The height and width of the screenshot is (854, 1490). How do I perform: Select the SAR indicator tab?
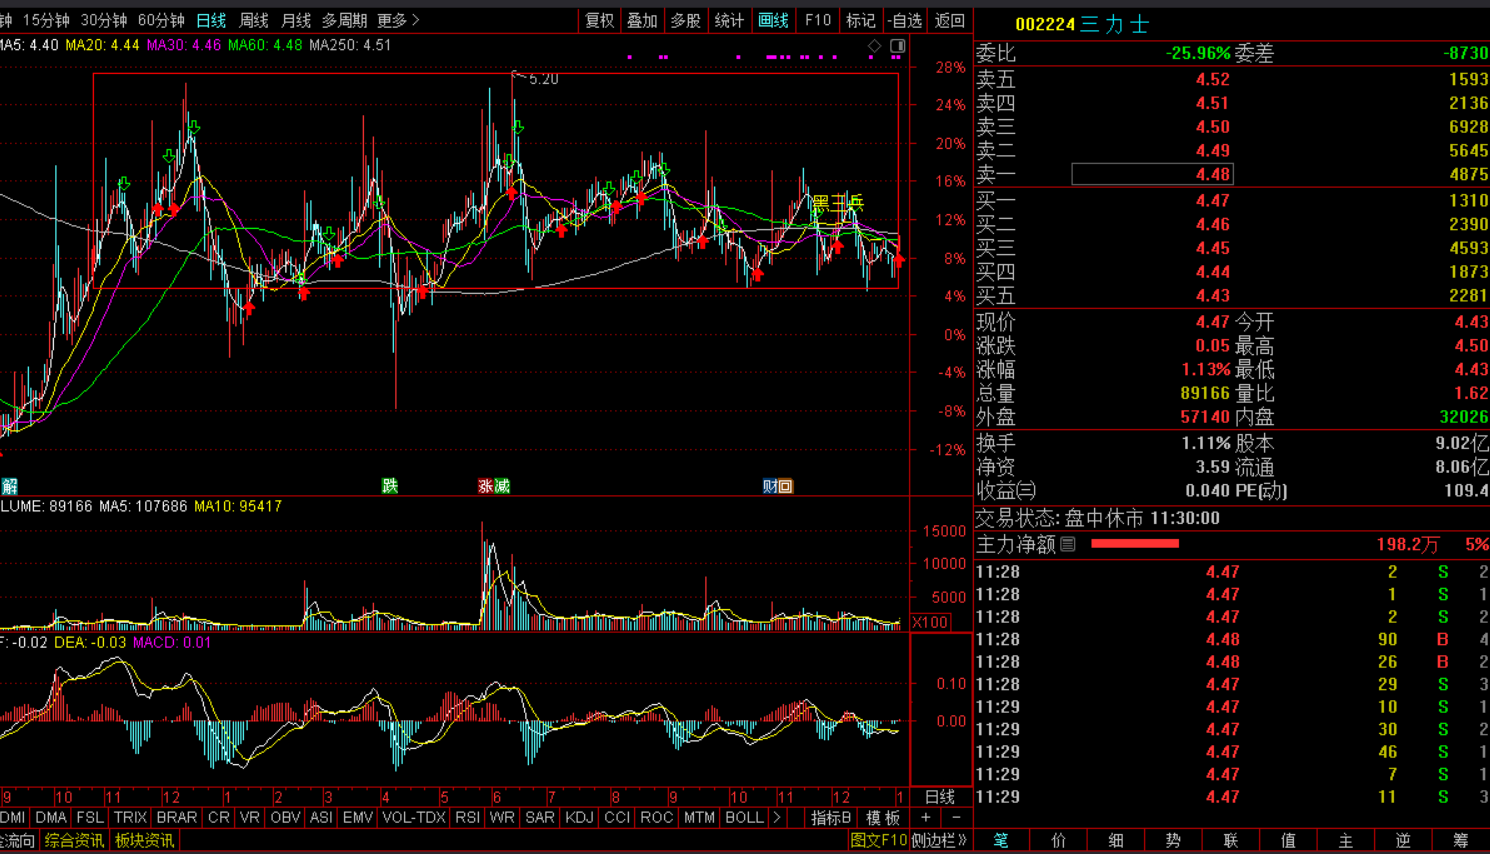(540, 818)
